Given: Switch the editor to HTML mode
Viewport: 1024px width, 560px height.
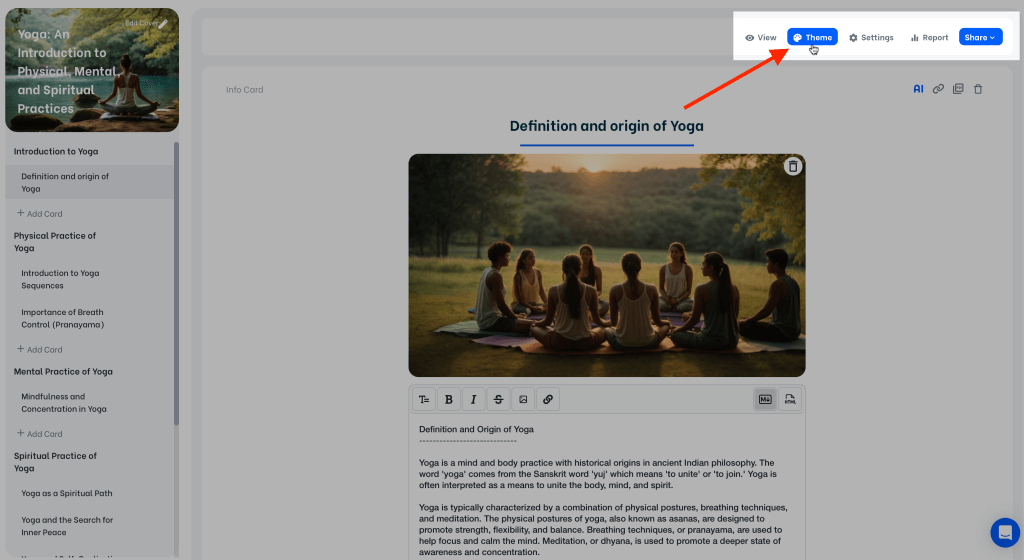Looking at the screenshot, I should [x=790, y=399].
